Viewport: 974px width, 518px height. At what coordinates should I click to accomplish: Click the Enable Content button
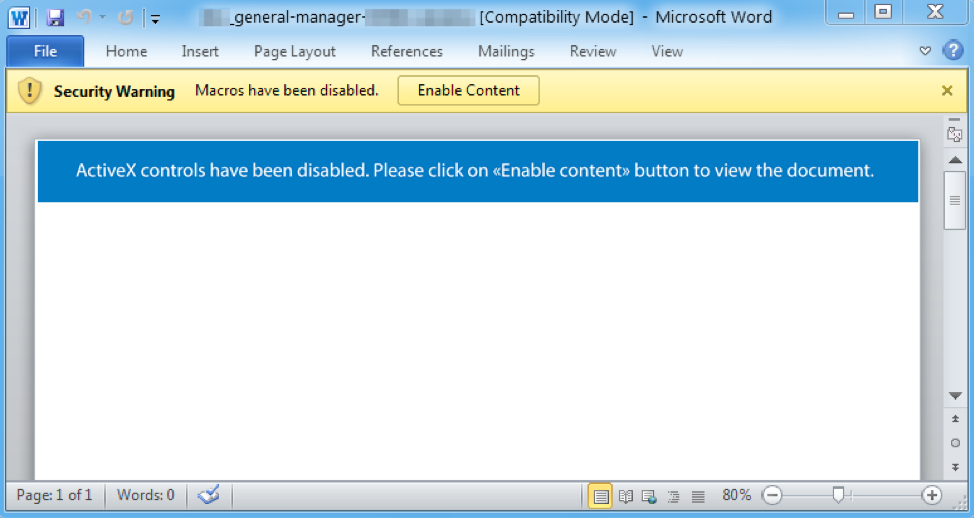coord(468,91)
